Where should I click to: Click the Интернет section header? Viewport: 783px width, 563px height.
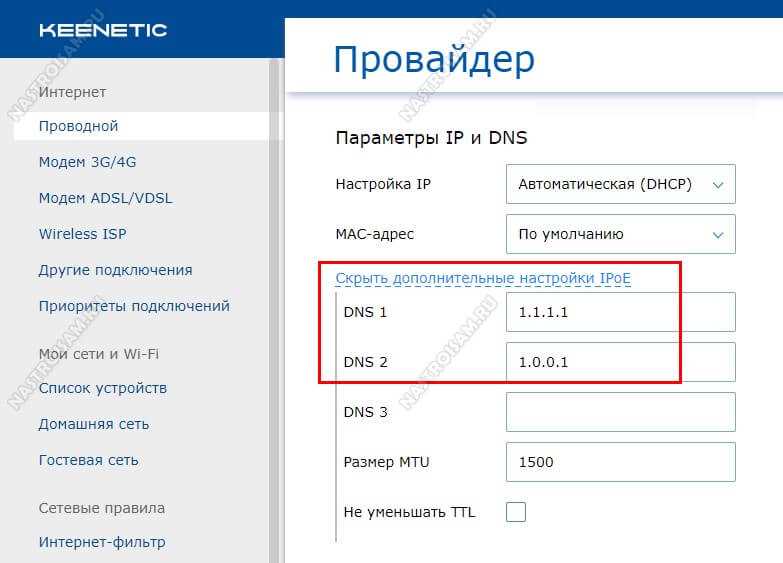[x=72, y=92]
